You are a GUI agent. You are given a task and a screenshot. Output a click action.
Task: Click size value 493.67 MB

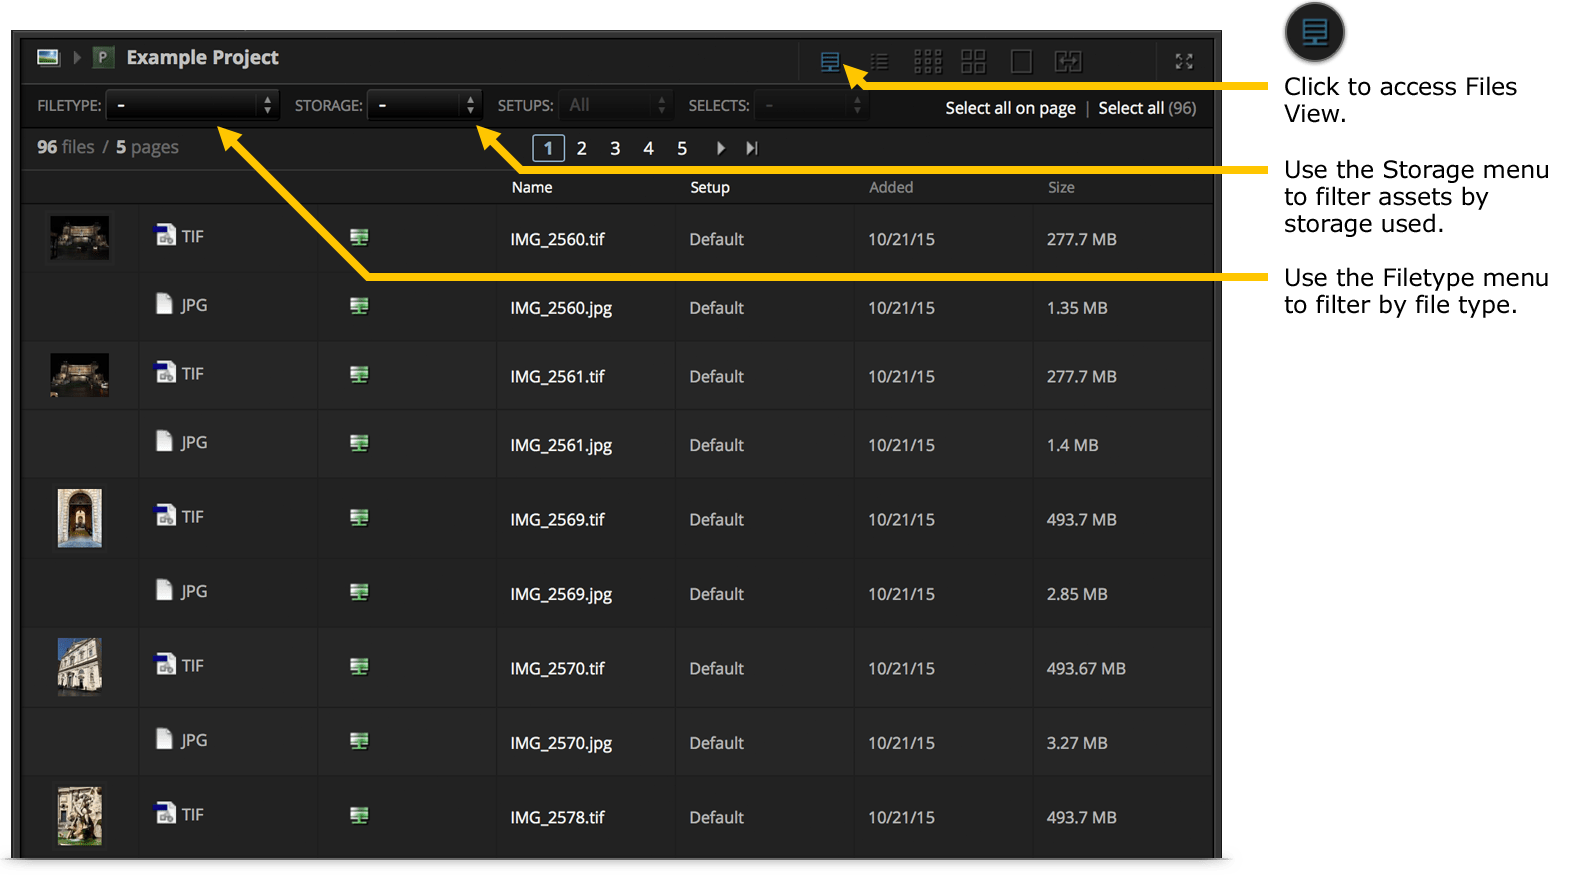(1086, 668)
